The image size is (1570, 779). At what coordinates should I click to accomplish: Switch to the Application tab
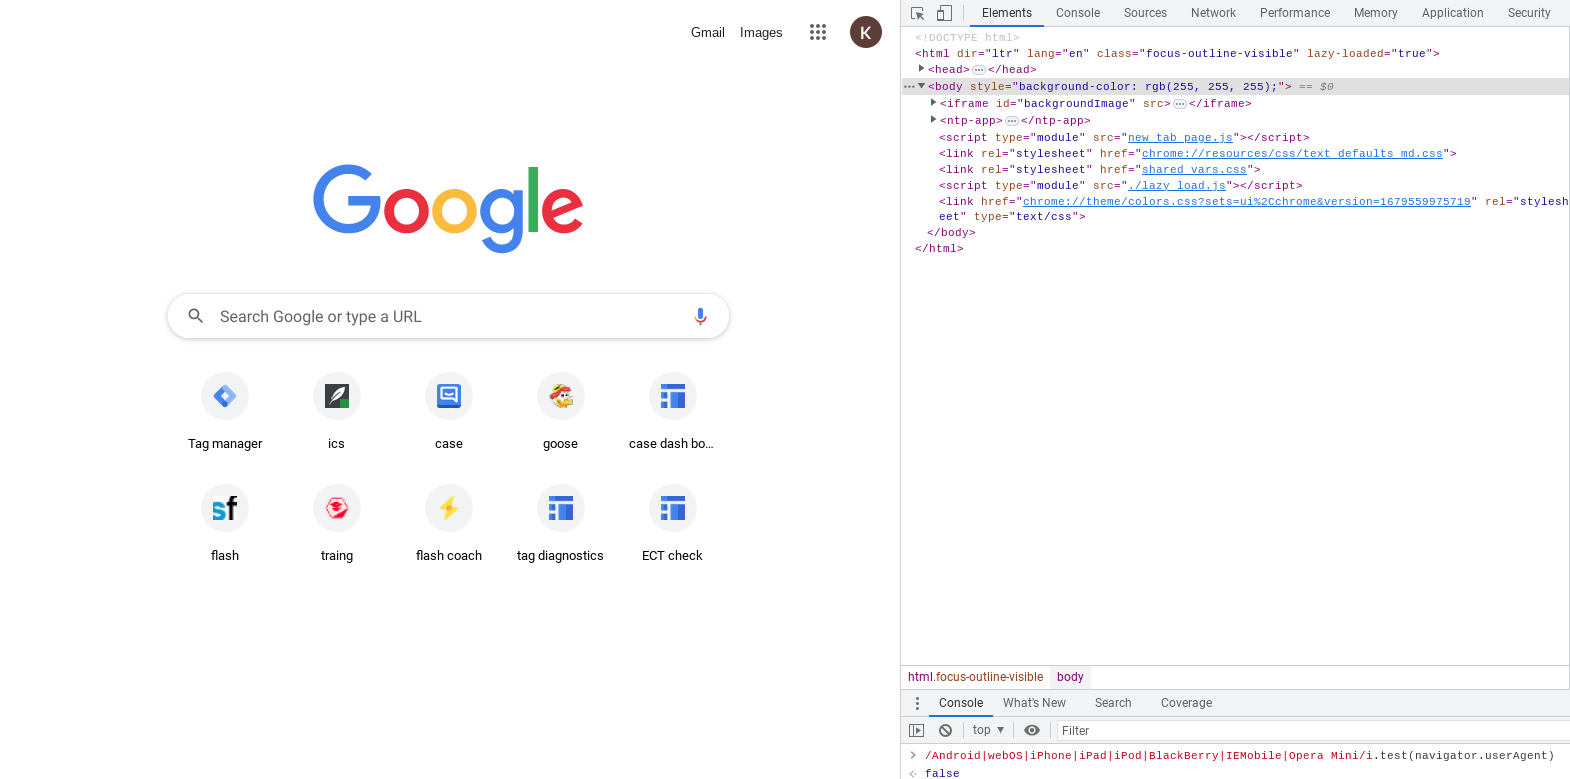(x=1453, y=13)
